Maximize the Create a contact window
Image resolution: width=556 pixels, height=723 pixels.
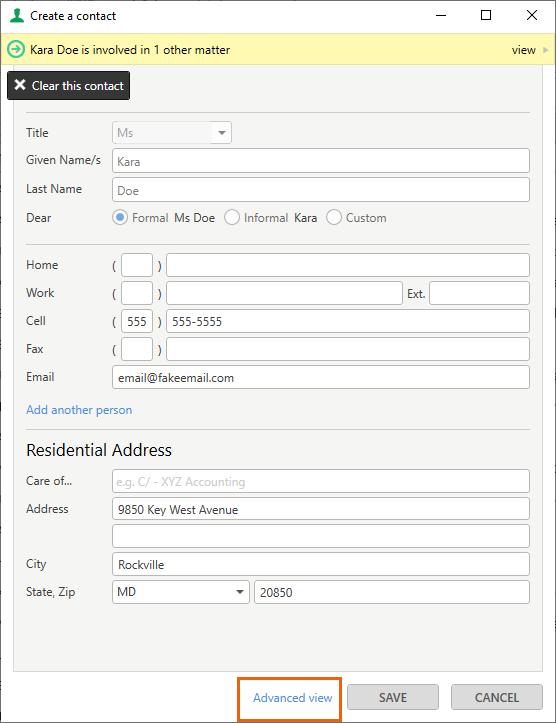coord(486,15)
